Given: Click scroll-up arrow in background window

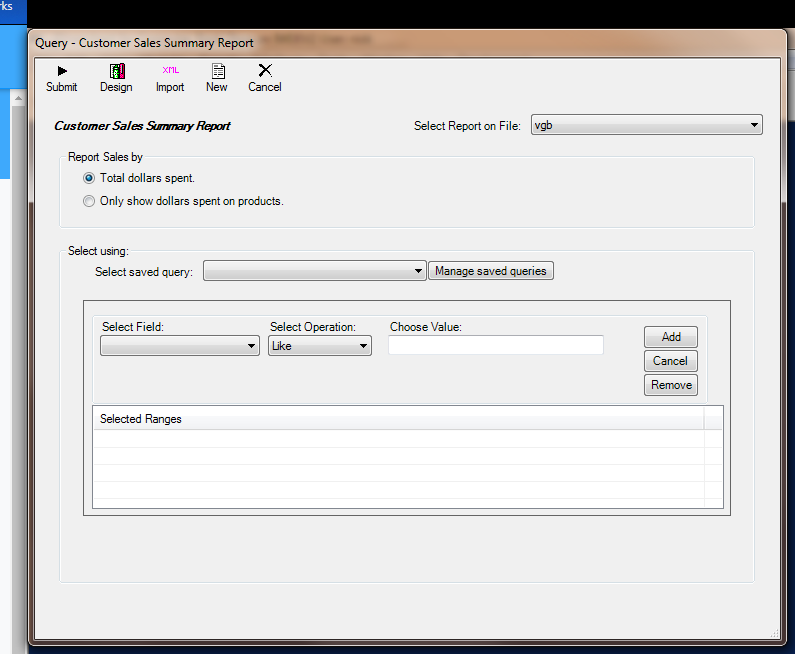Looking at the screenshot, I should coord(18,98).
